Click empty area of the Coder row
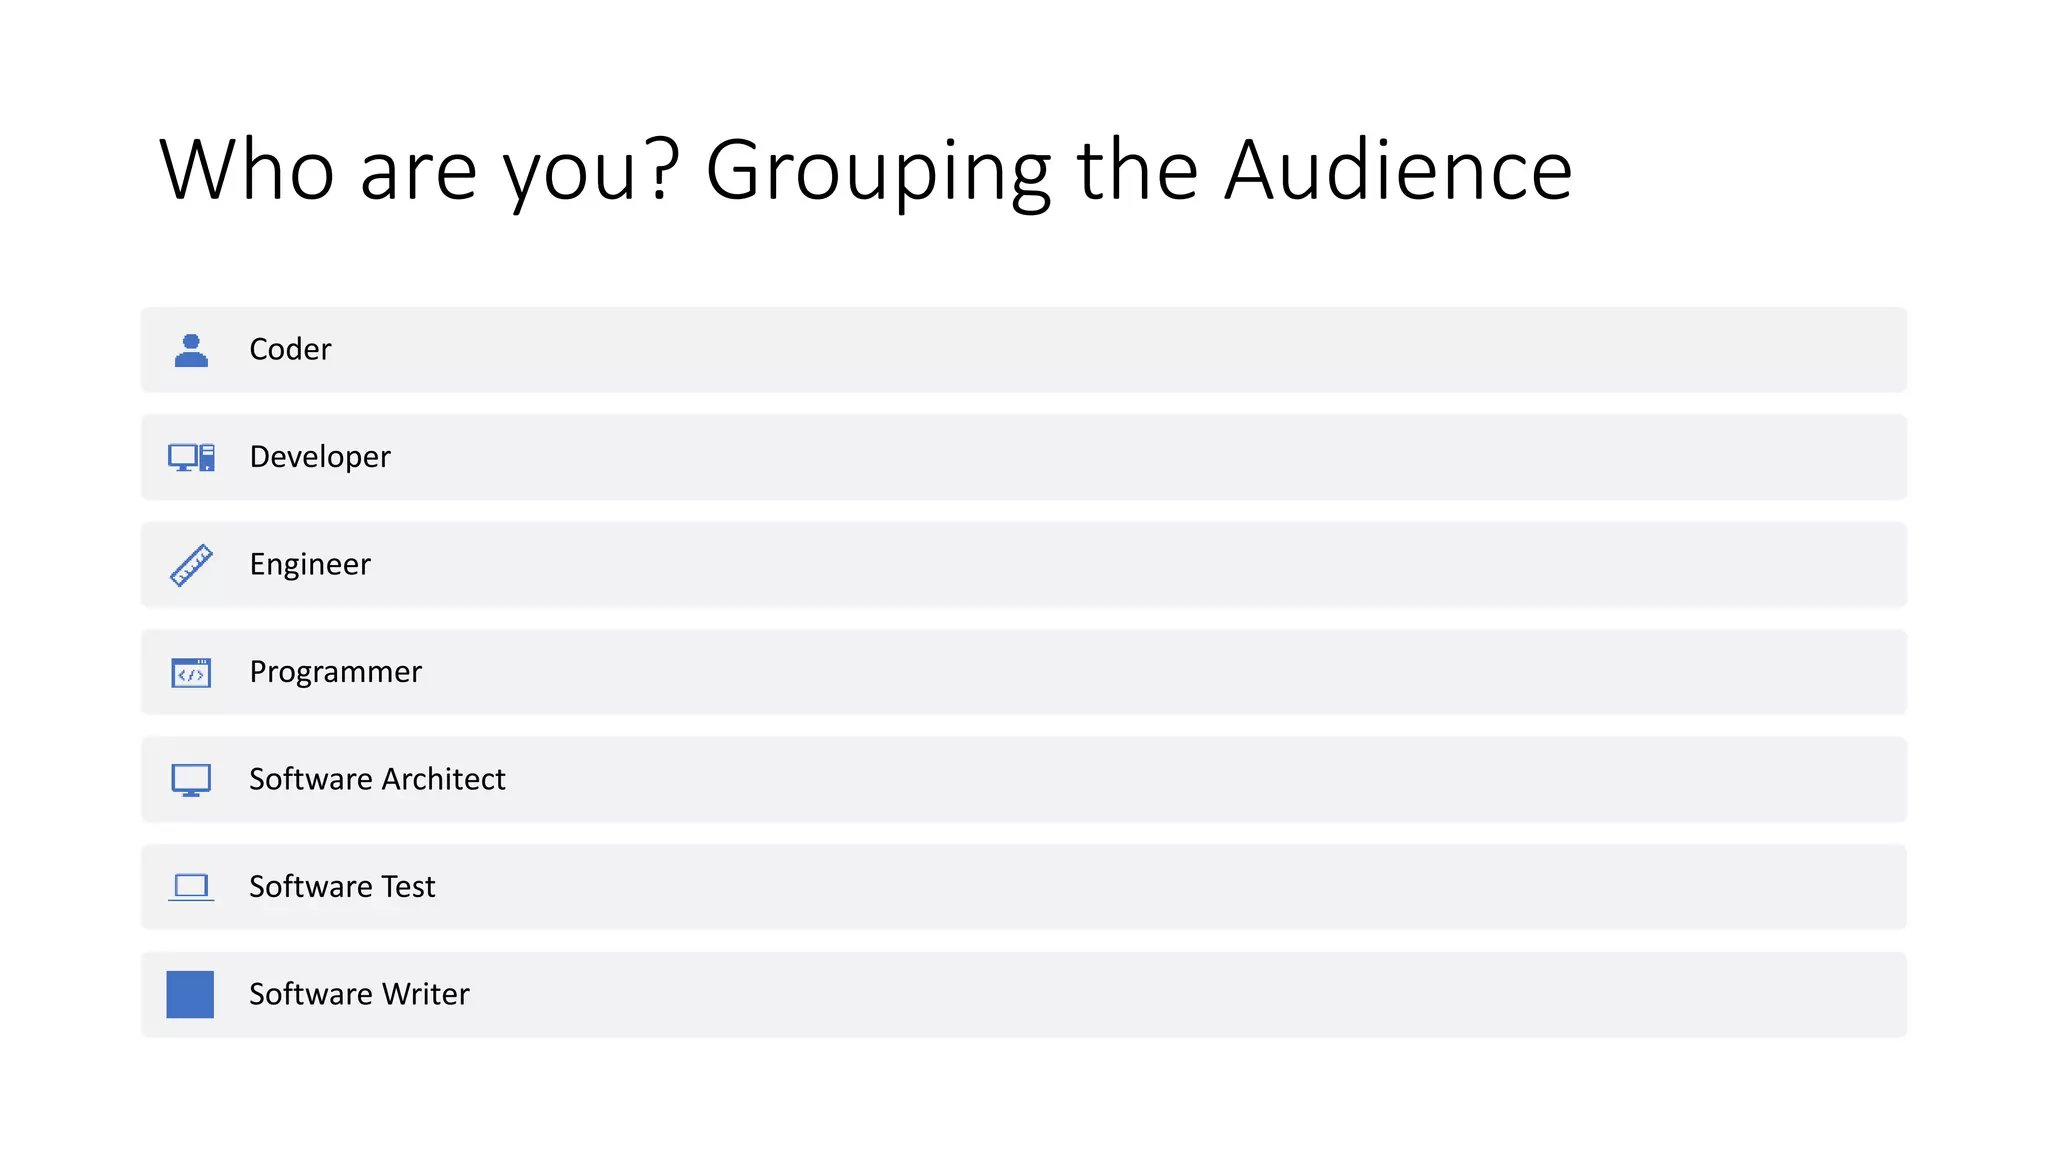 pyautogui.click(x=1100, y=350)
